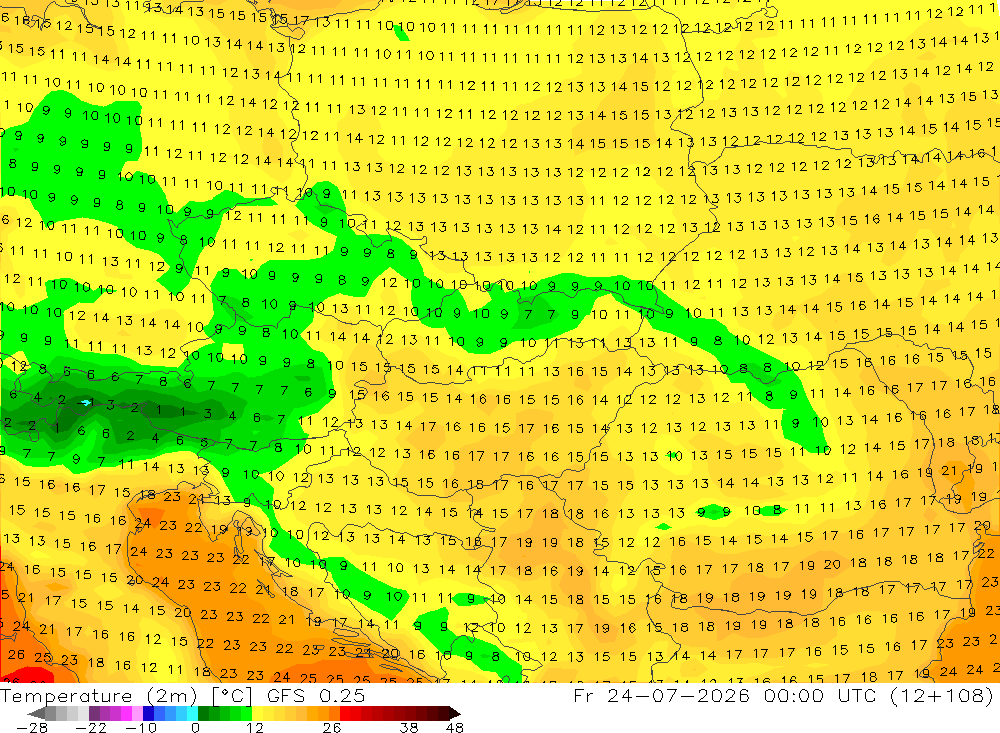Click the "Temperature (2m) [°C]" map title
1000x733 pixels.
tap(126, 696)
